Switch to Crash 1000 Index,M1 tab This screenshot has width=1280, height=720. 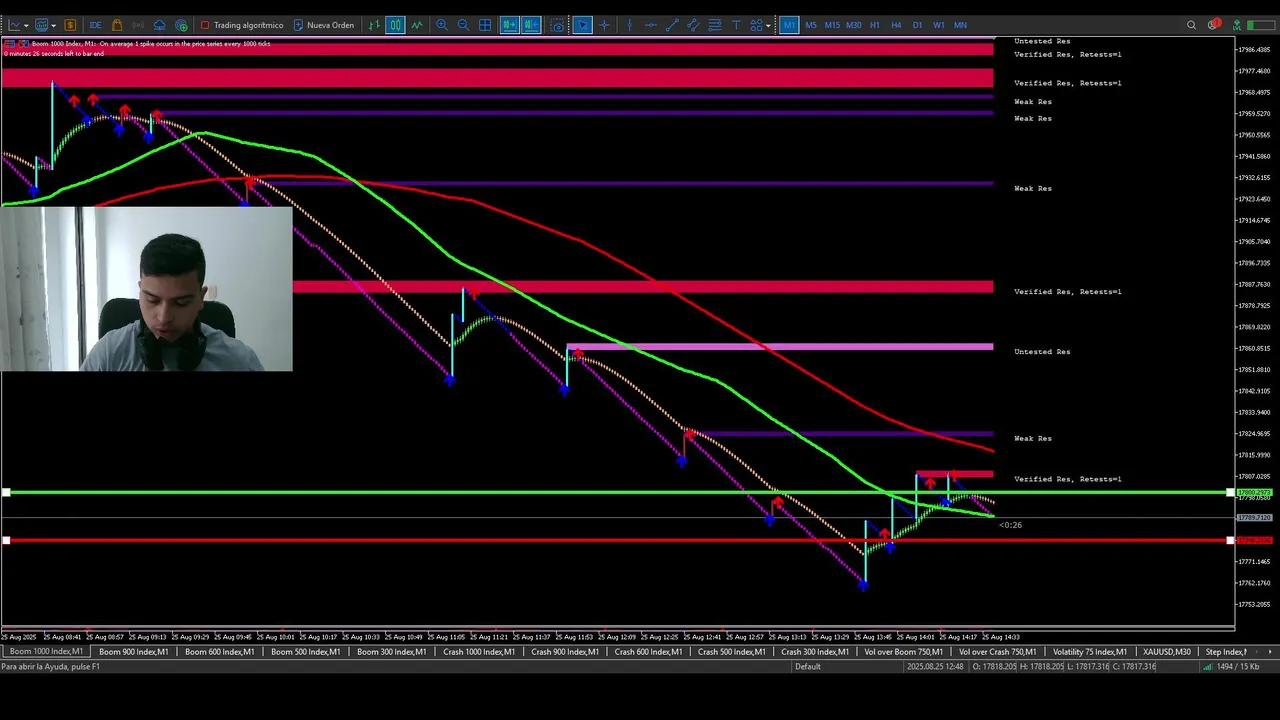[x=479, y=652]
